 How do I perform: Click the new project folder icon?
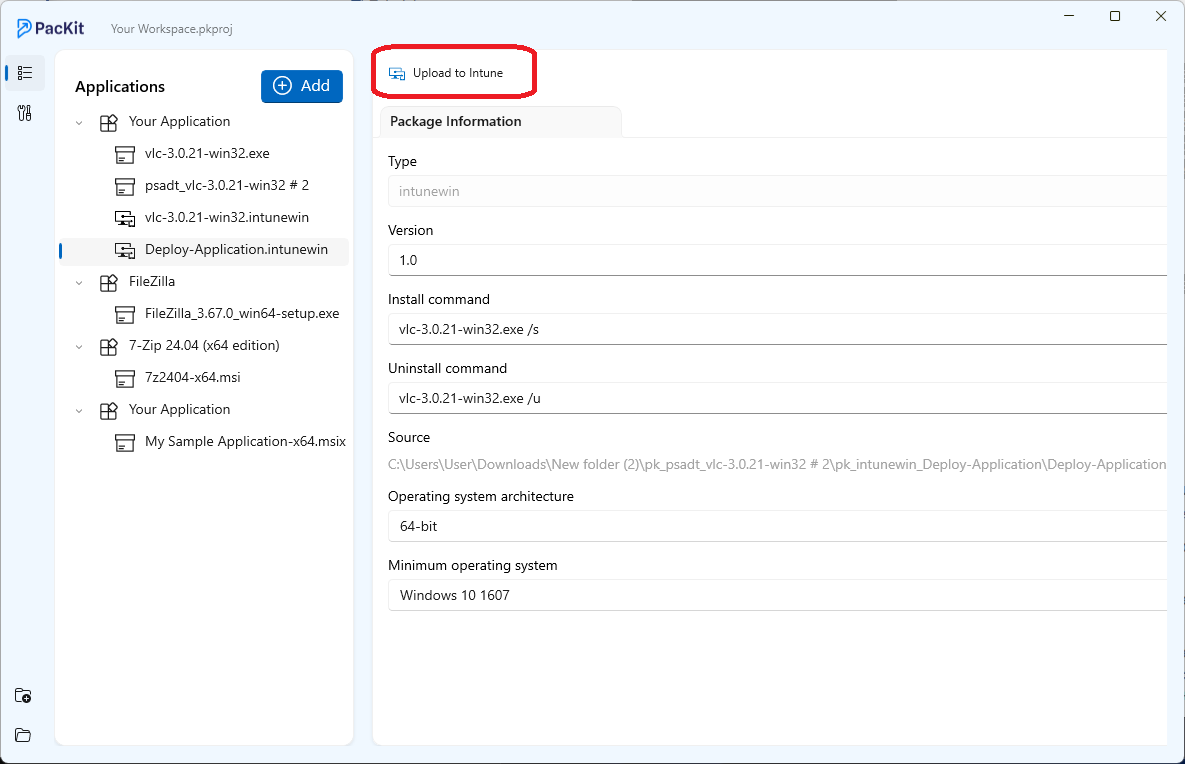tap(23, 696)
